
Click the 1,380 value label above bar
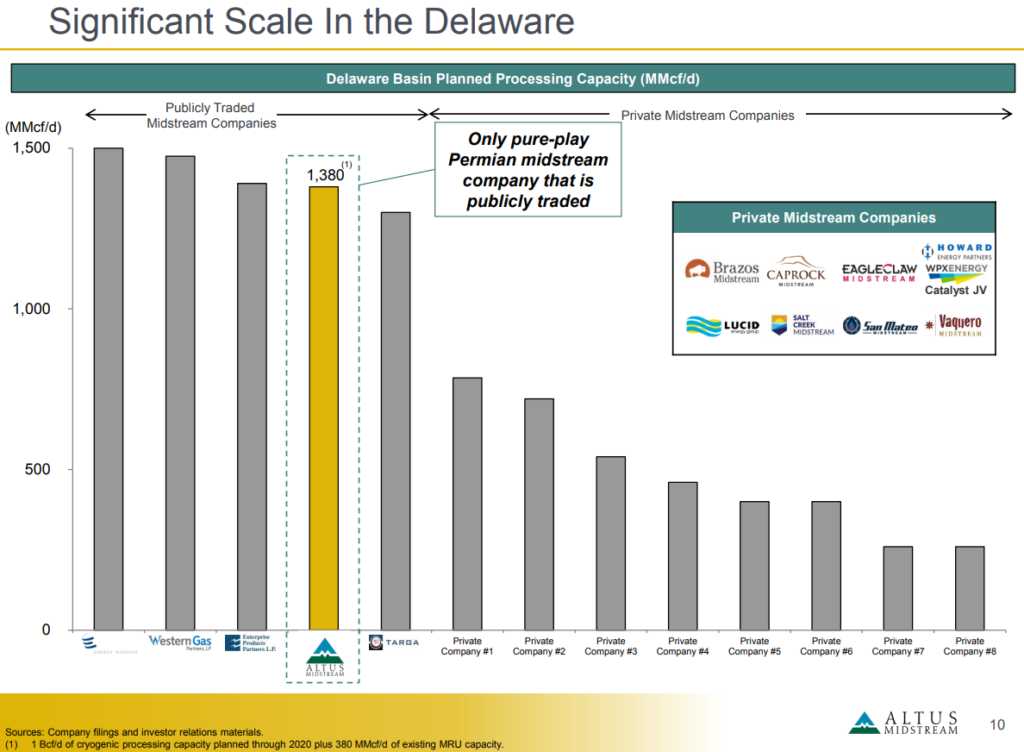(x=325, y=176)
